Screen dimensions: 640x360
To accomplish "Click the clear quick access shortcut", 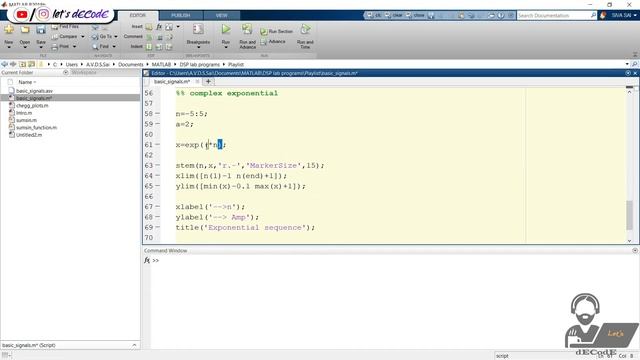I will coord(393,15).
